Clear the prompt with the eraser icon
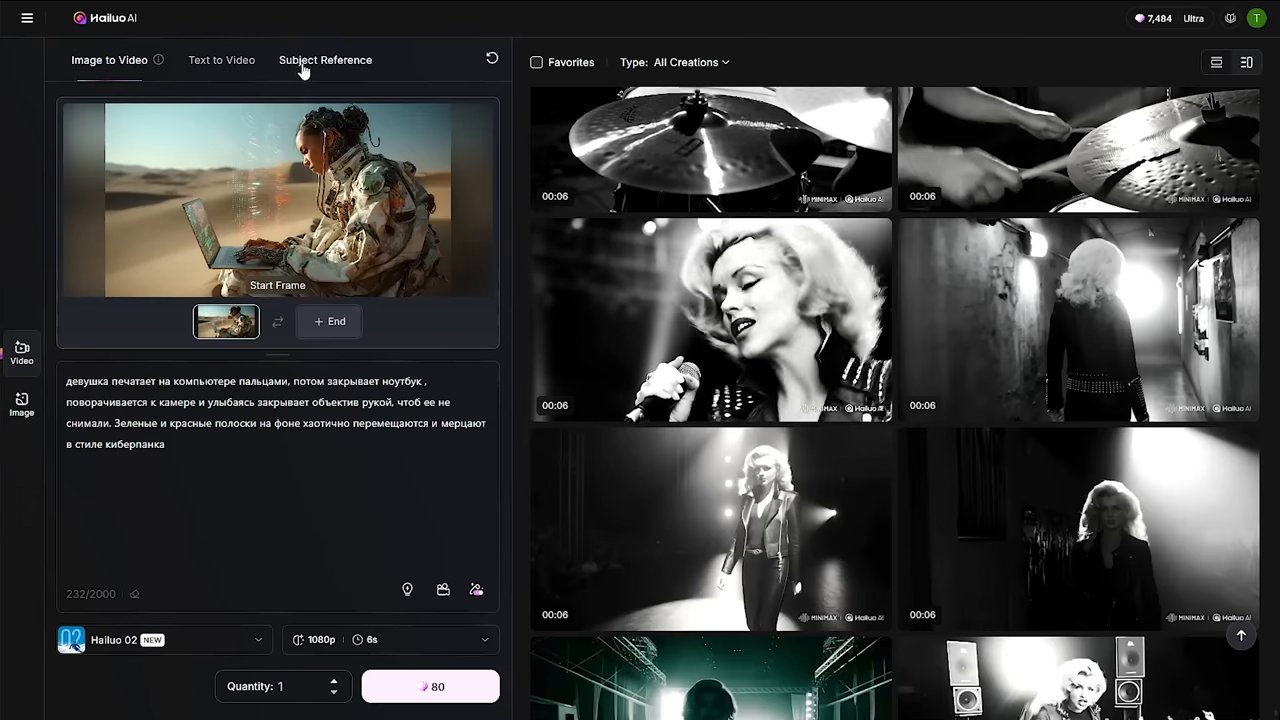 pyautogui.click(x=135, y=594)
